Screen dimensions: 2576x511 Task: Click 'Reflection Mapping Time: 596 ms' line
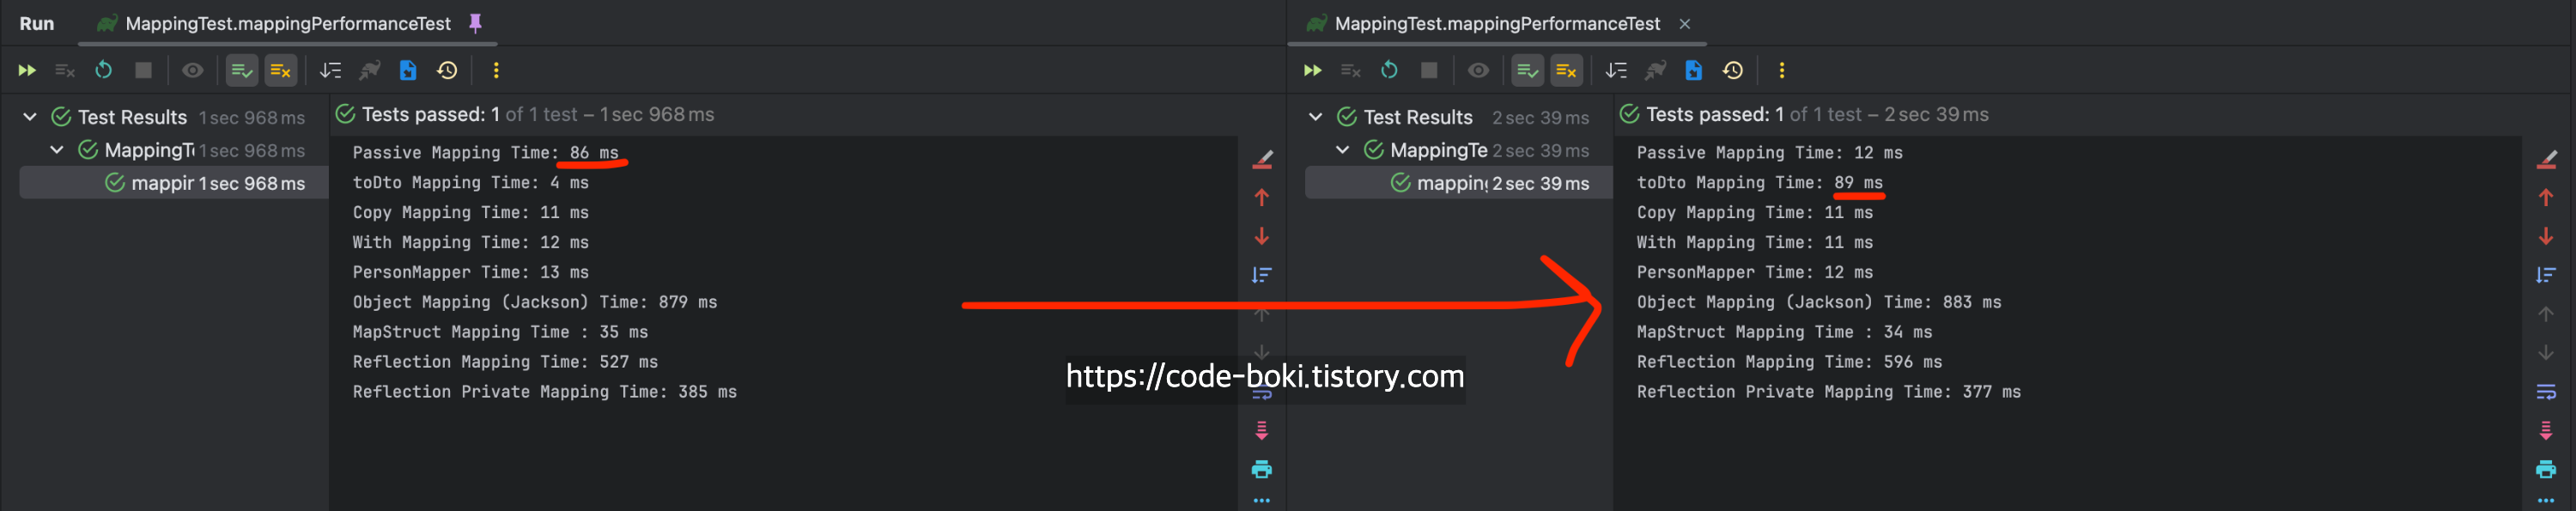coord(1789,362)
